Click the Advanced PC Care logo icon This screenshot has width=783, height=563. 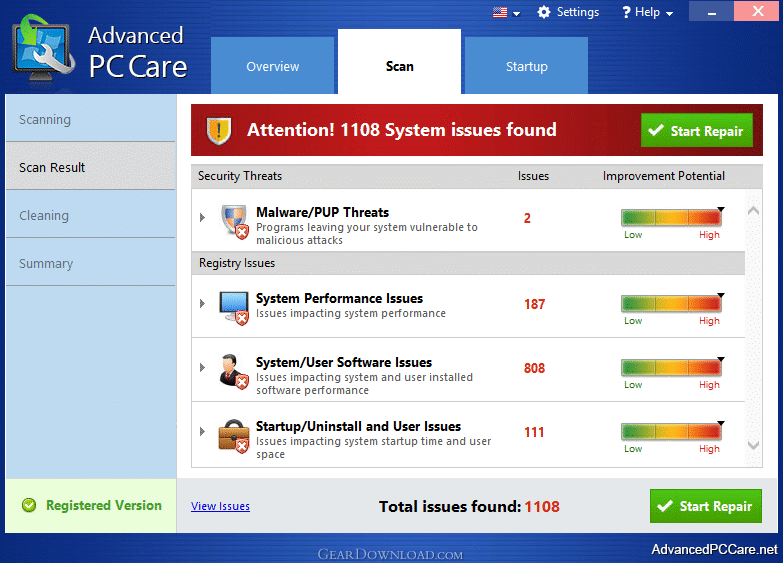click(x=44, y=49)
